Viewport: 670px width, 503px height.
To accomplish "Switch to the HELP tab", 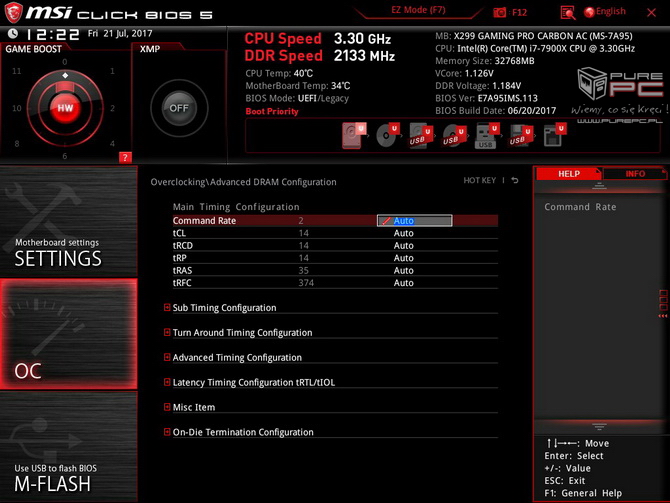I will tap(568, 174).
